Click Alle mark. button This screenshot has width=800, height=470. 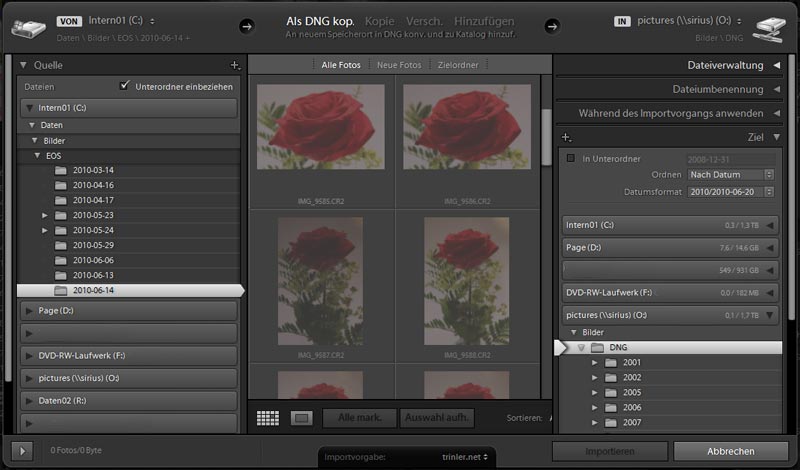(360, 418)
